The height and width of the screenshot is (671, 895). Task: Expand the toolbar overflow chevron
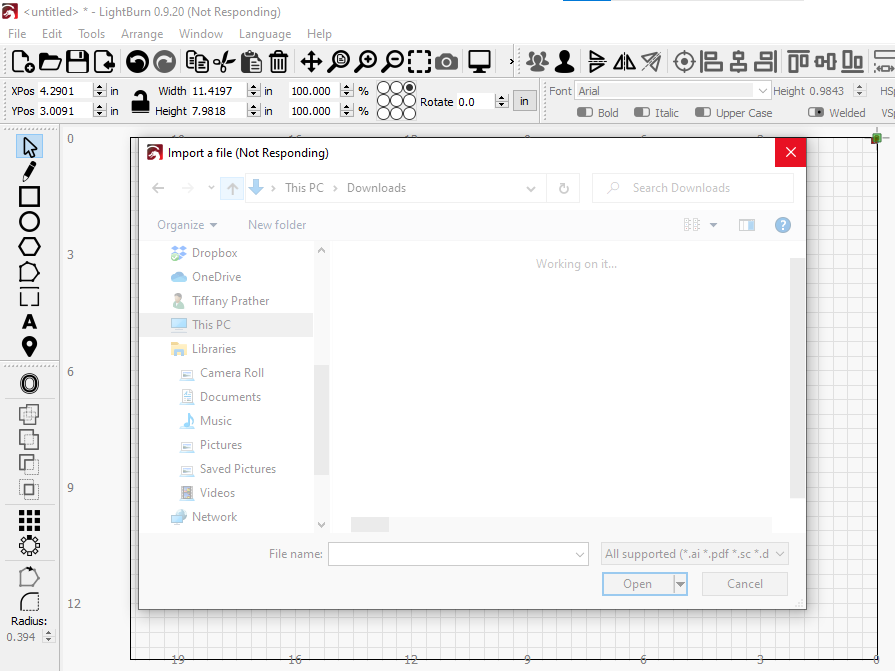[511, 61]
